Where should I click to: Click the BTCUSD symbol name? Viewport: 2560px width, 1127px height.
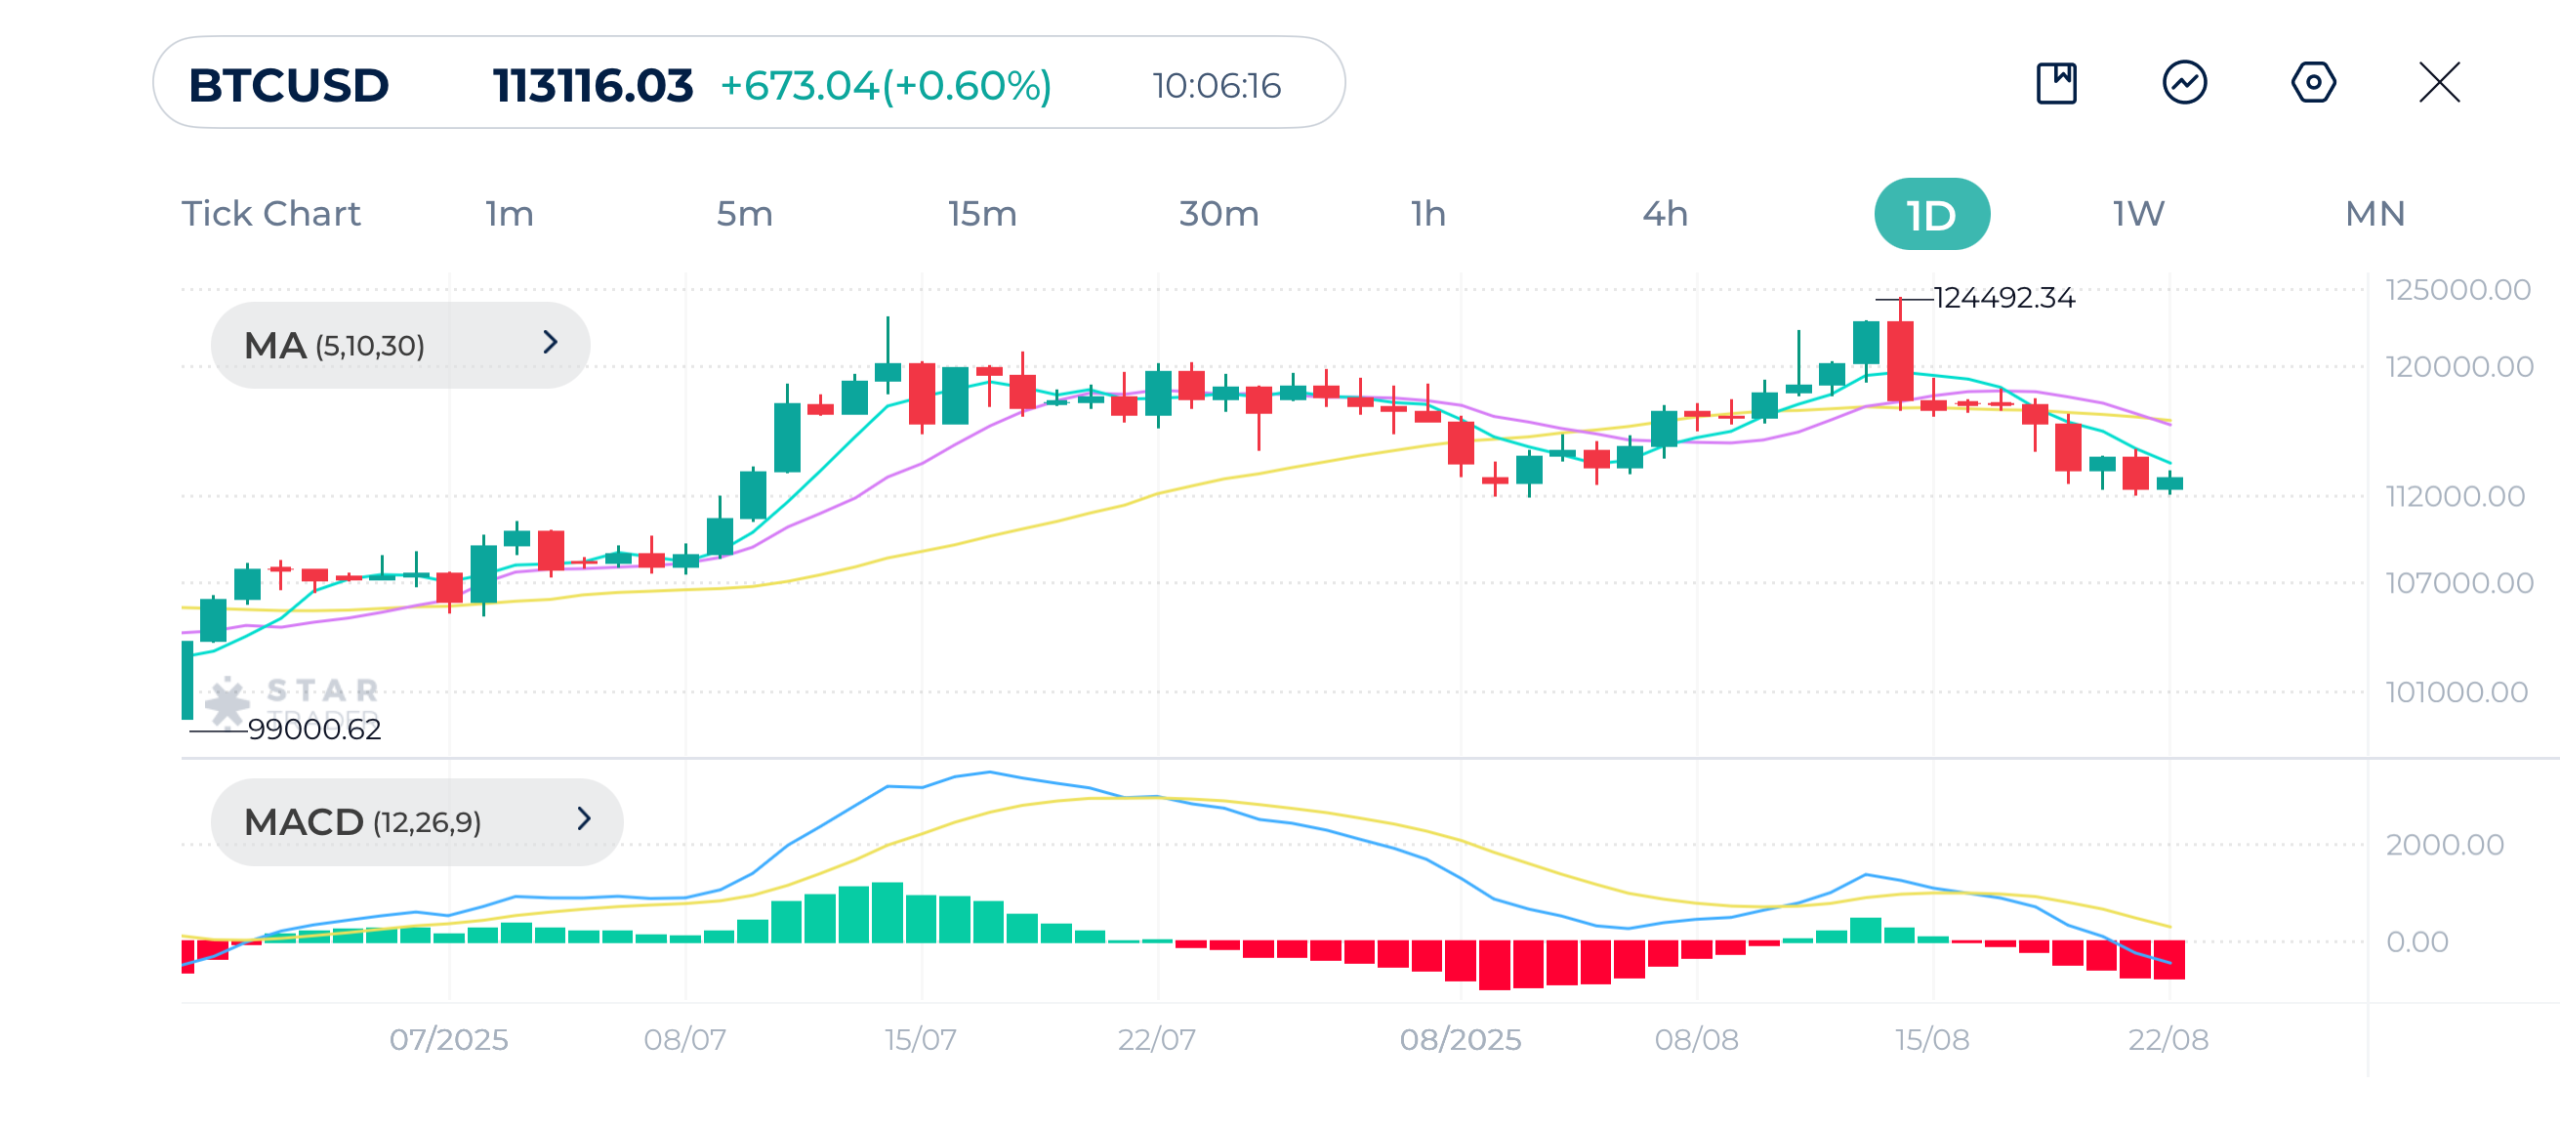coord(289,86)
